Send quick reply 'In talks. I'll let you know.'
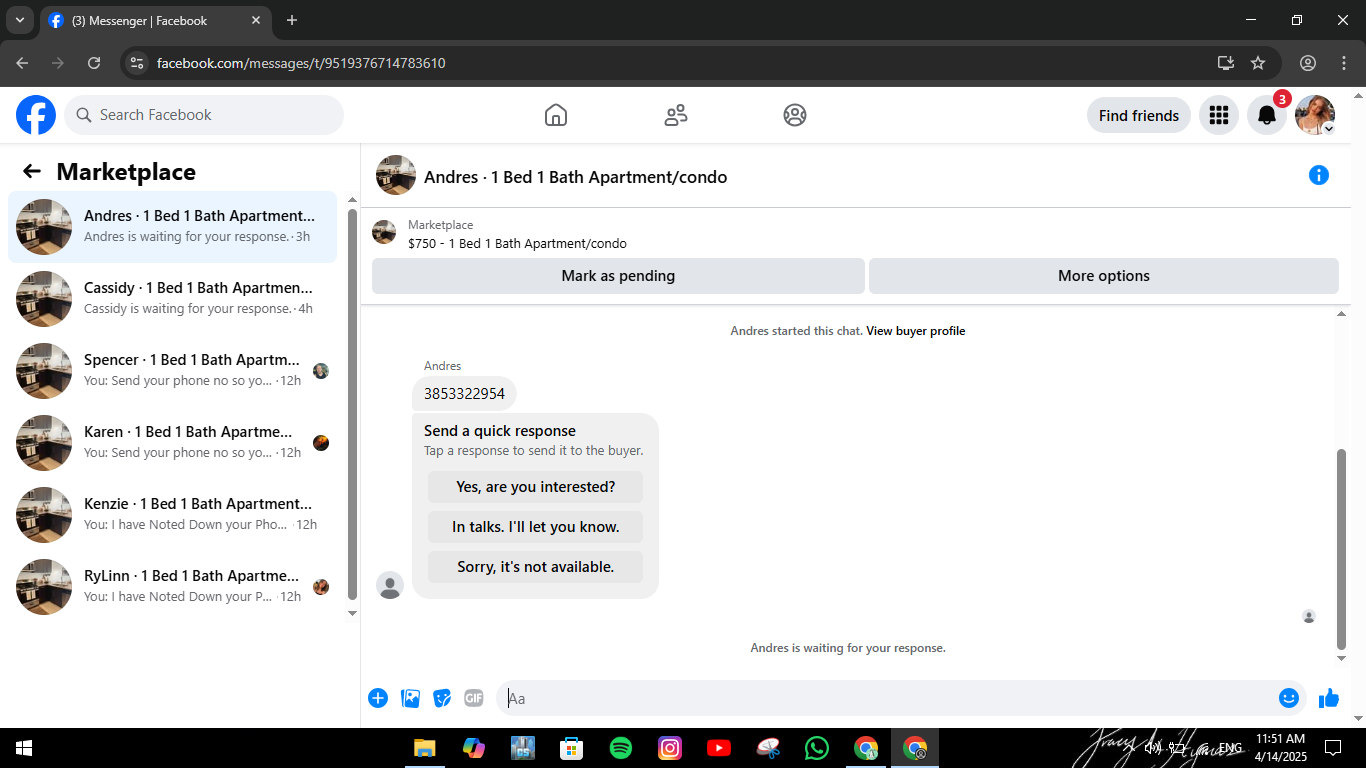 [x=536, y=527]
